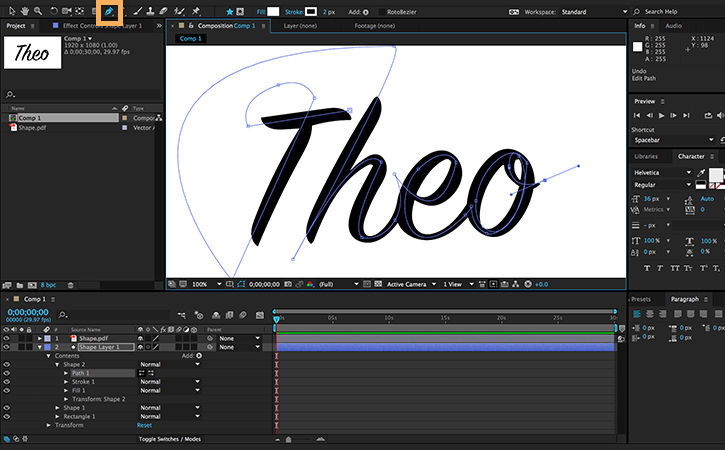Select the Roto Brush tool
This screenshot has height=450, width=725.
tap(179, 11)
